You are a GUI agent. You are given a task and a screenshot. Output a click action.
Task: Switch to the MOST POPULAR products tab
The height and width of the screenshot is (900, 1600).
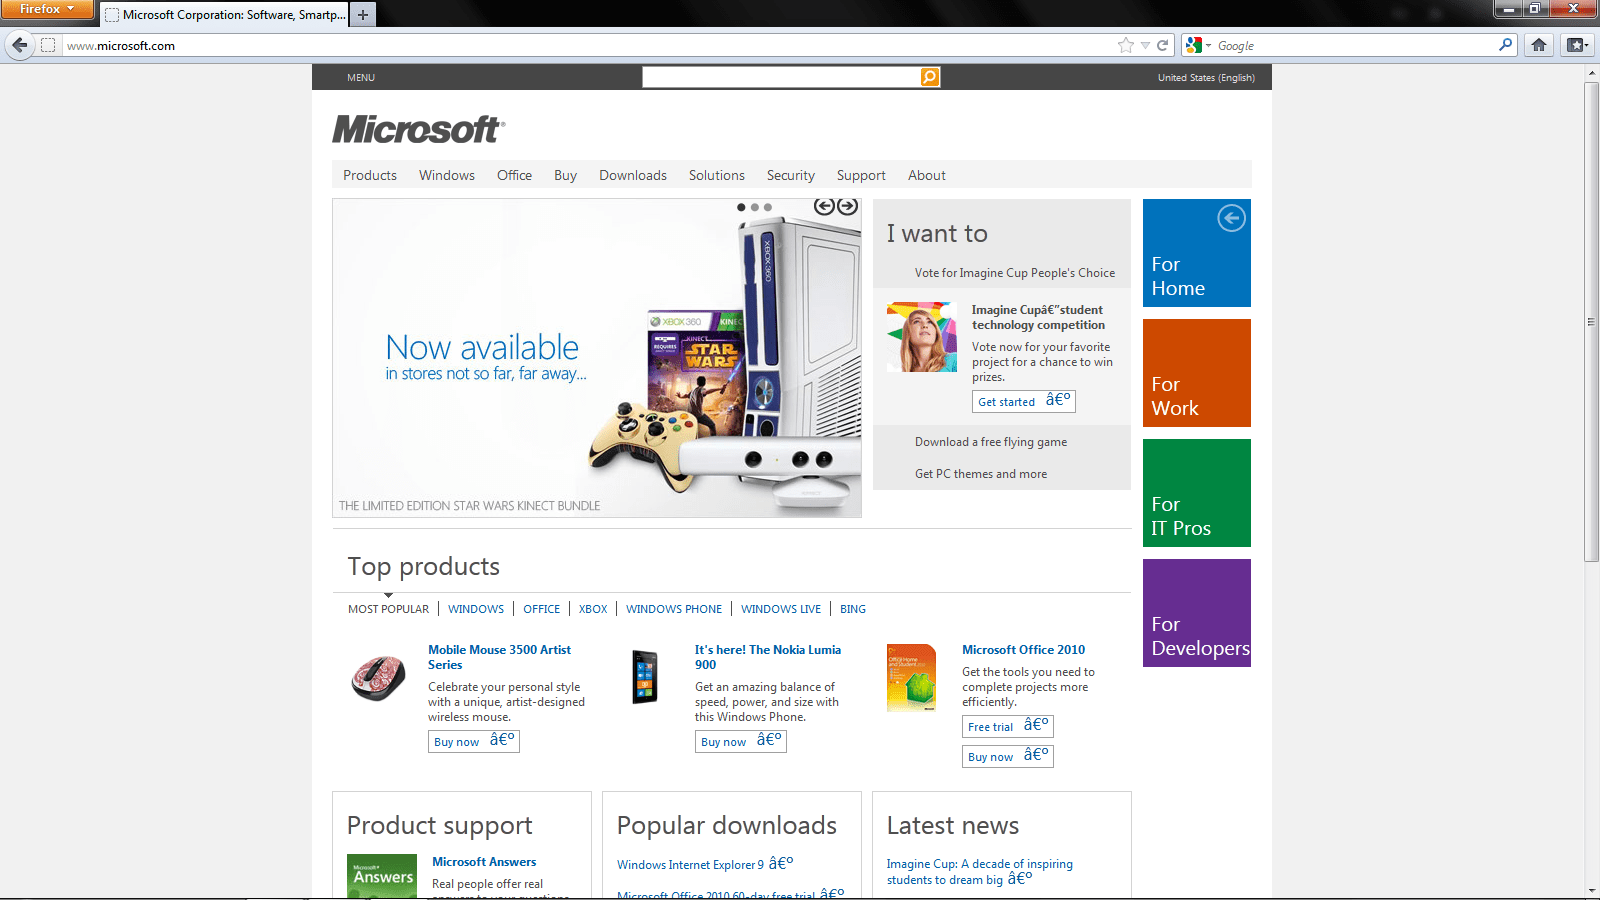click(388, 609)
